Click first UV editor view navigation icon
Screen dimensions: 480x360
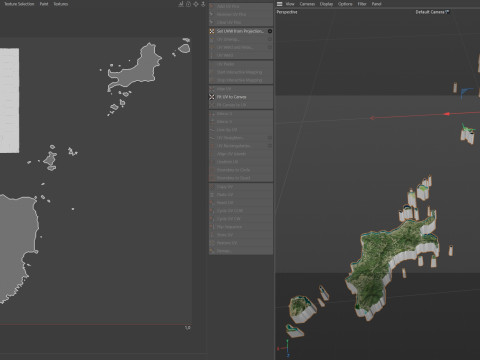pos(181,4)
